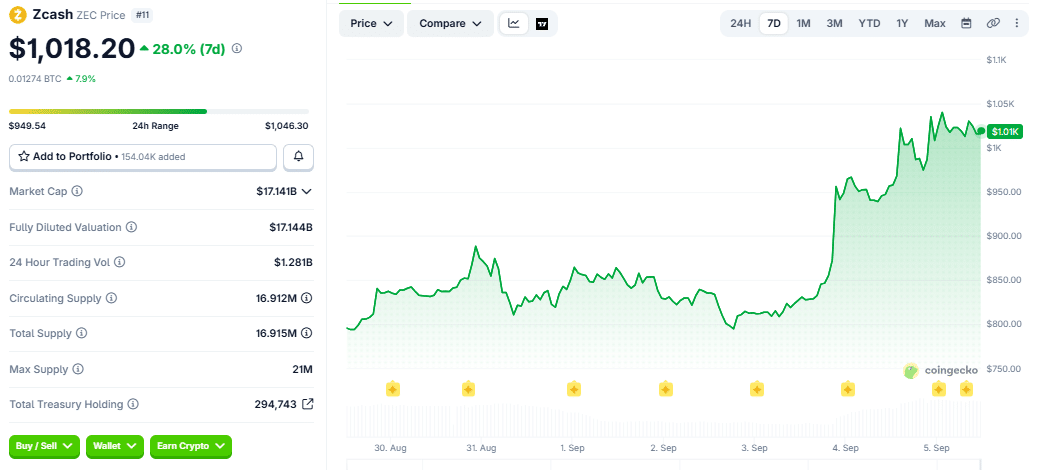Click the Zcash coin logo icon
The height and width of the screenshot is (470, 1038).
coord(19,15)
